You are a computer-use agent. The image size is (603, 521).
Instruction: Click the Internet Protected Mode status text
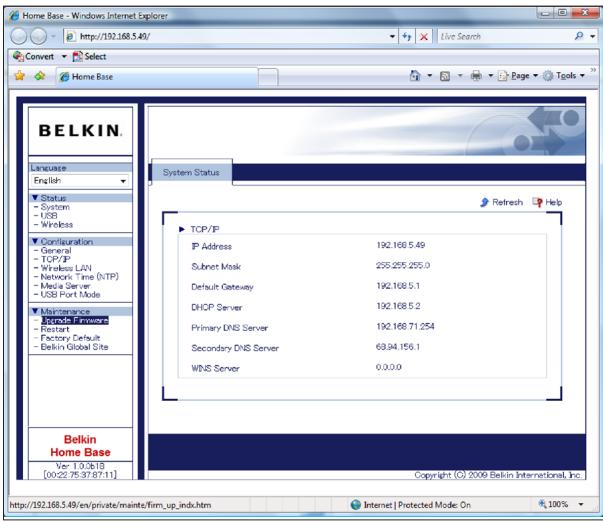417,505
